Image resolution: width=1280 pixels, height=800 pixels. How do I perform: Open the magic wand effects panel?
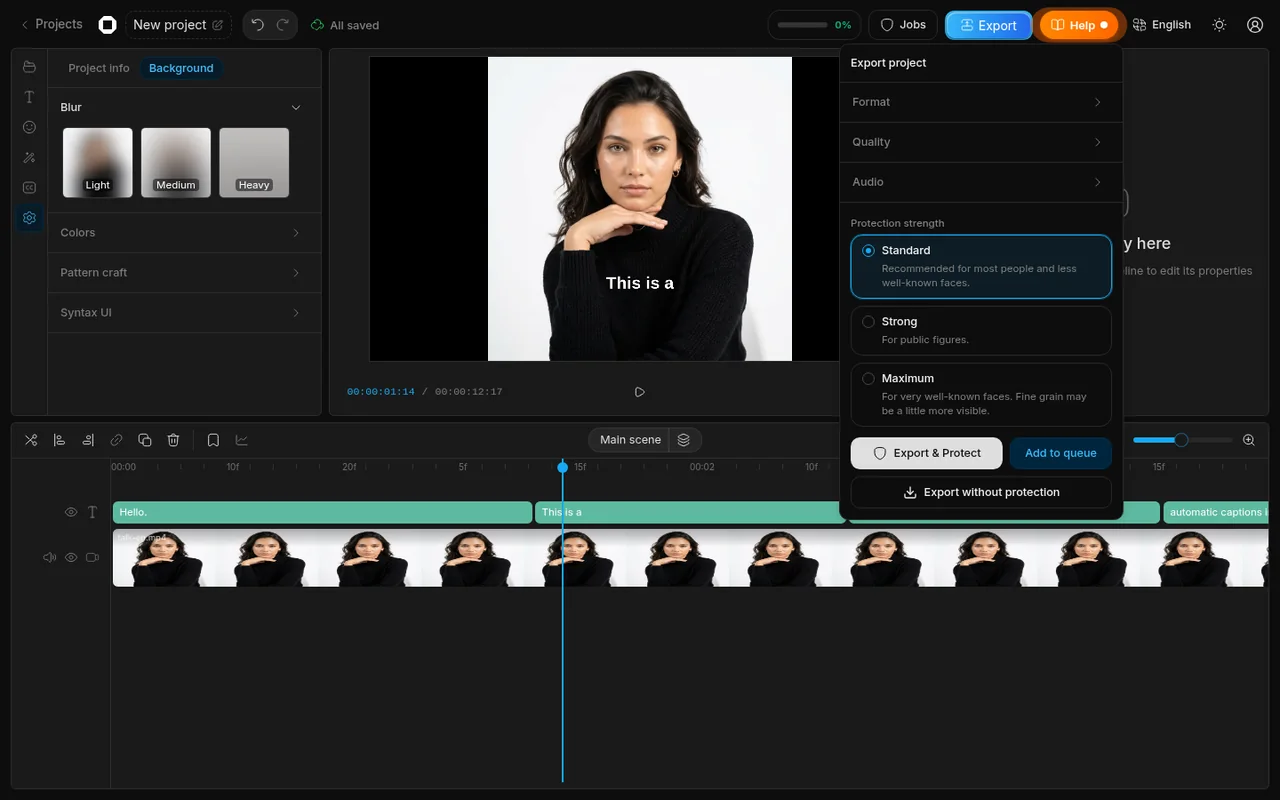(x=29, y=157)
